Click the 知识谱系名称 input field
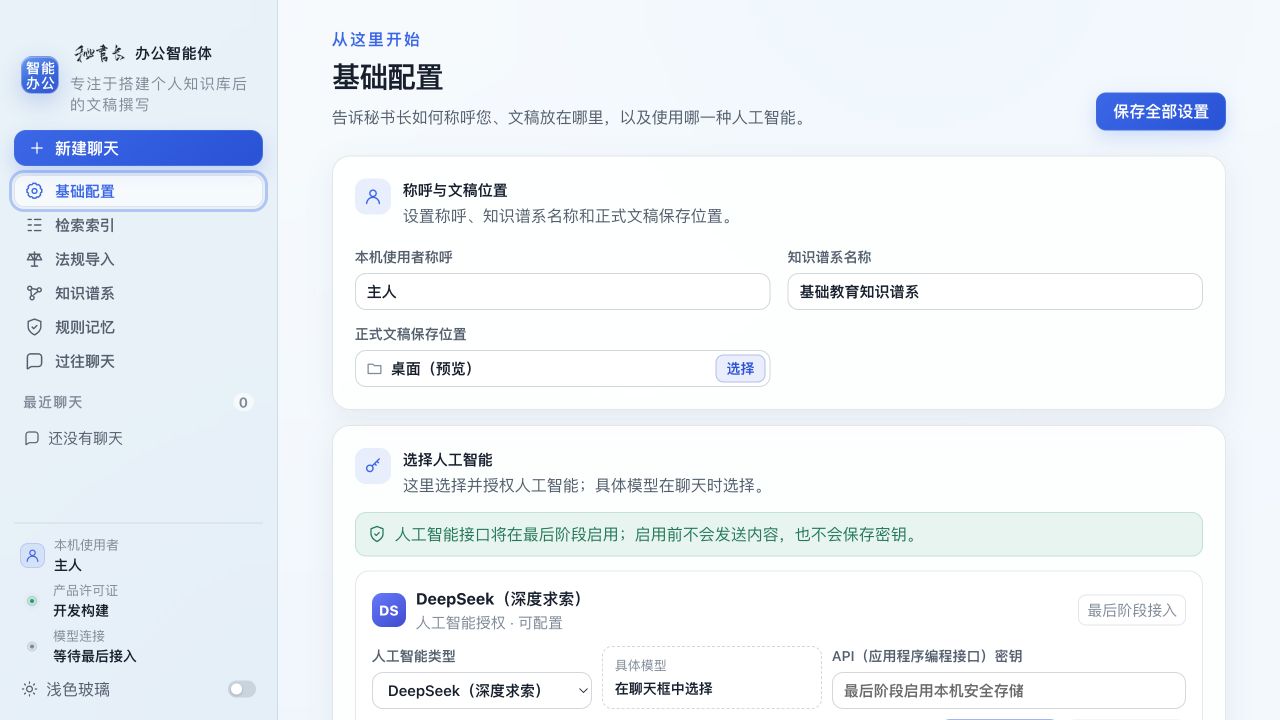This screenshot has height=720, width=1280. 995,292
